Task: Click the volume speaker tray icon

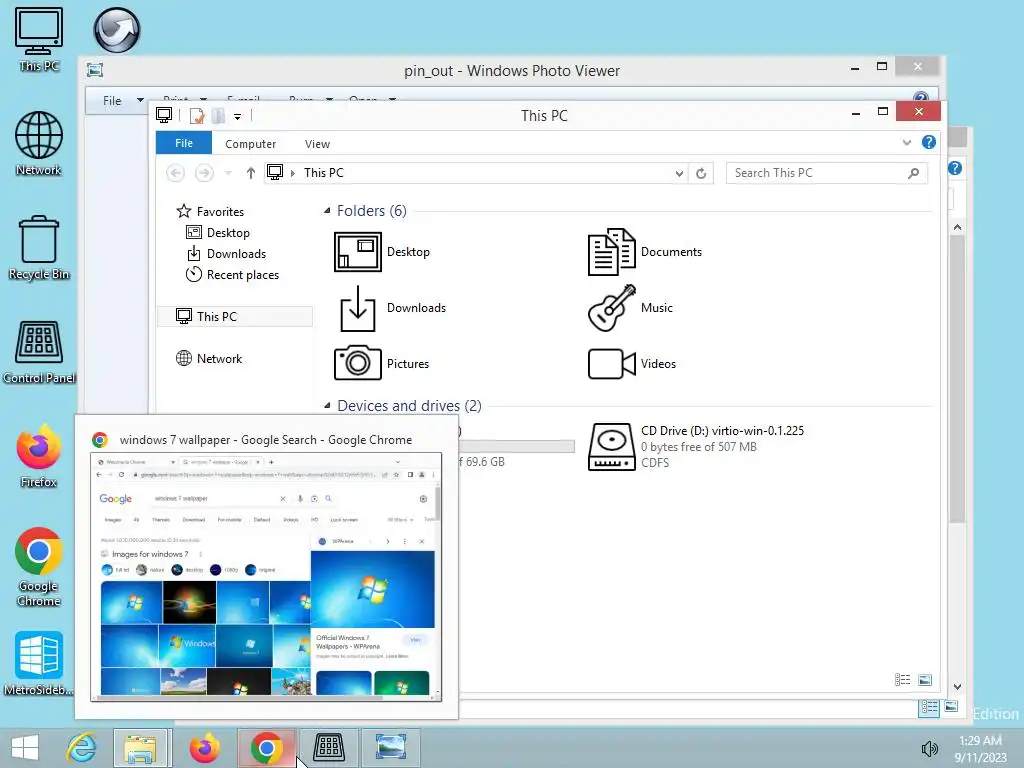Action: click(929, 748)
